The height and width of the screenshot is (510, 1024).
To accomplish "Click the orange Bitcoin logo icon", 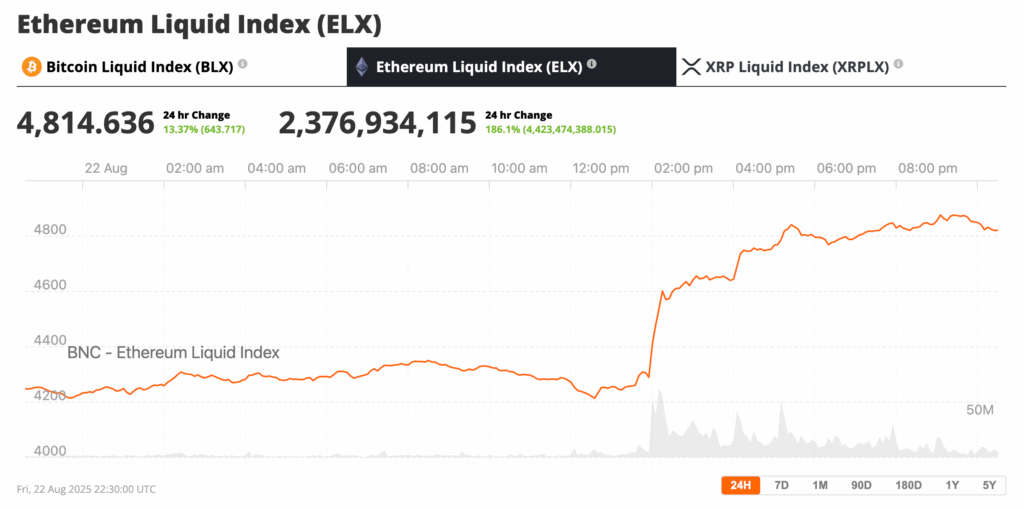I will point(31,67).
